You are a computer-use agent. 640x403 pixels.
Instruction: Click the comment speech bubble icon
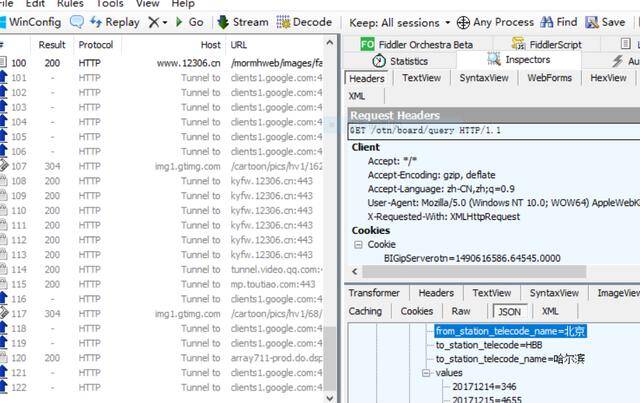coord(77,22)
